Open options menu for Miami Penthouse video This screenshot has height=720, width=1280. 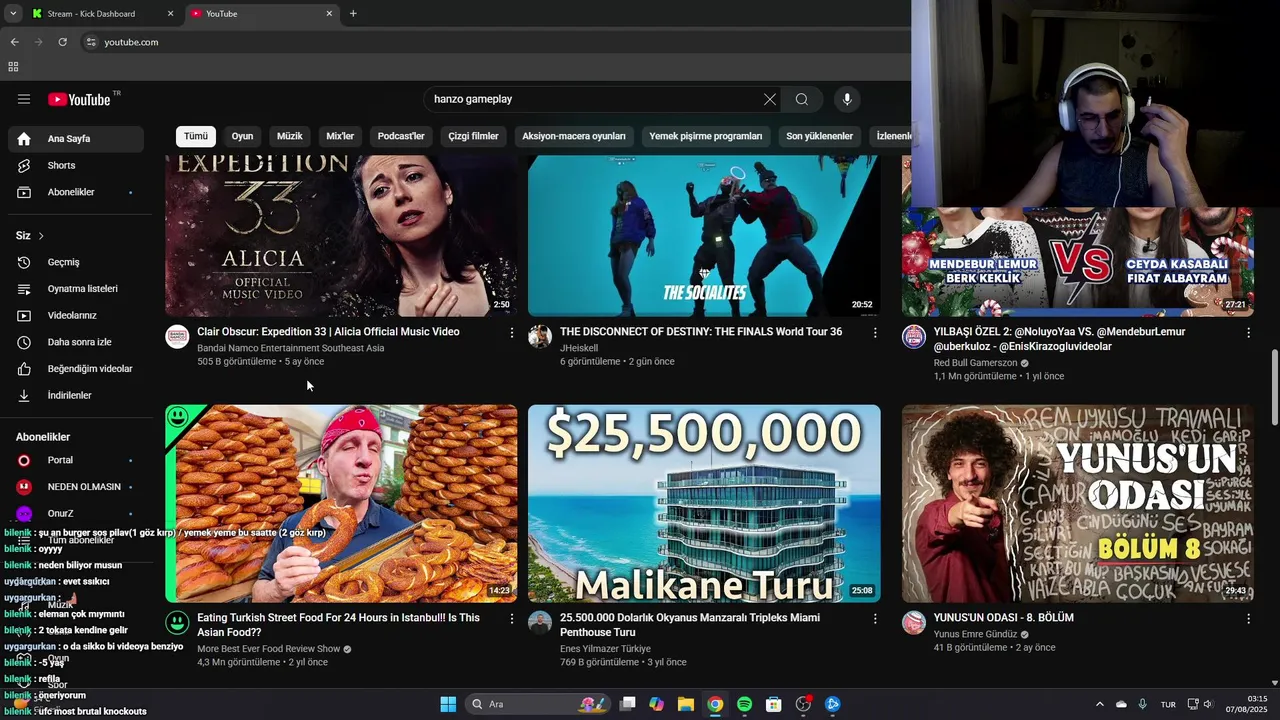875,619
